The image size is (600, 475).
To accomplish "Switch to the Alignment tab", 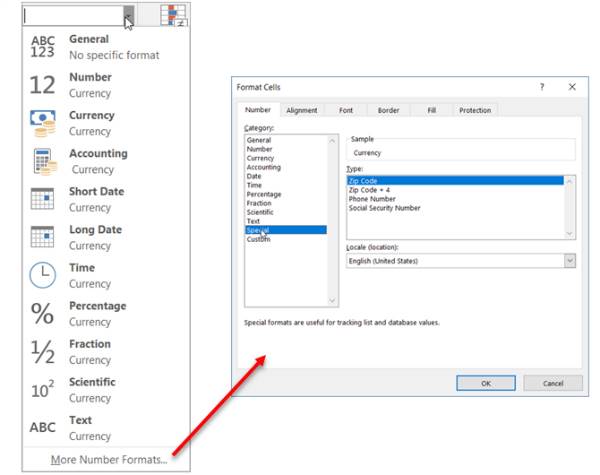I will [302, 110].
